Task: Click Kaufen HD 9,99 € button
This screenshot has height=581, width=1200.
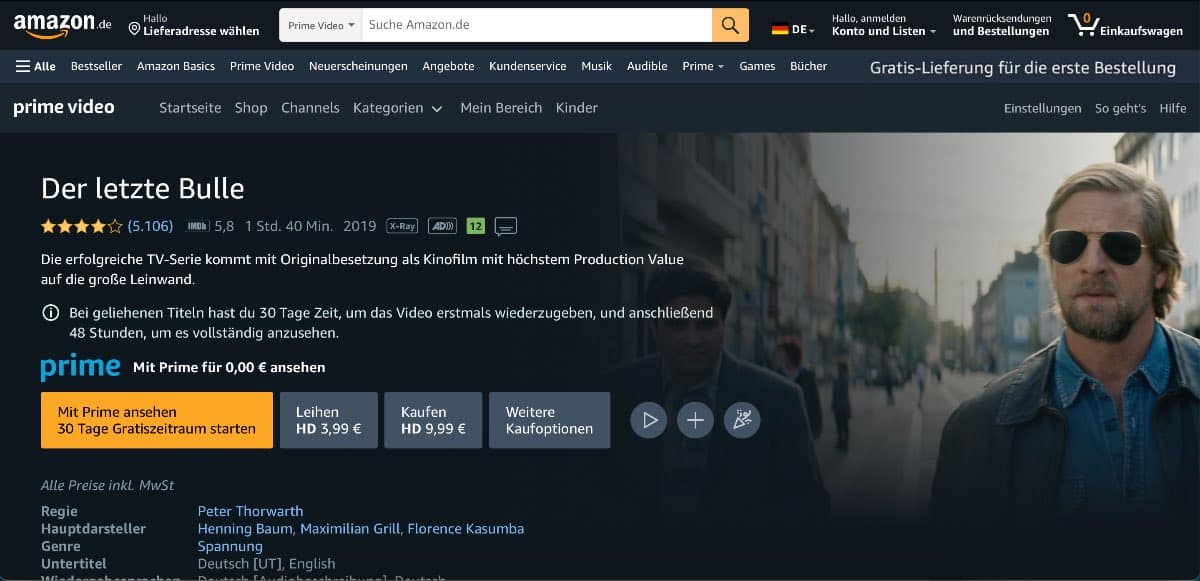Action: coord(433,420)
